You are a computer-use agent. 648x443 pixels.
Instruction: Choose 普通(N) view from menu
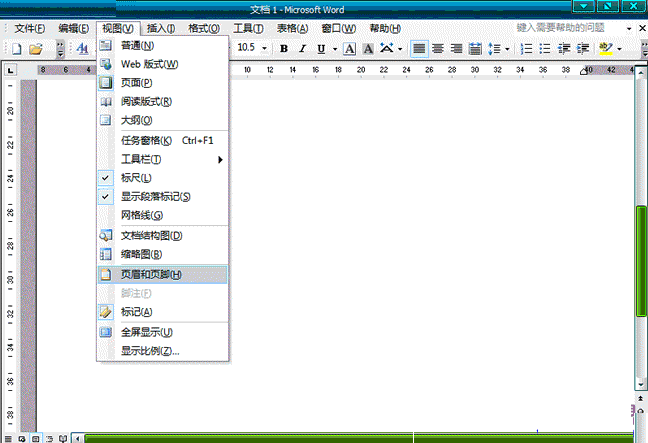click(x=163, y=45)
